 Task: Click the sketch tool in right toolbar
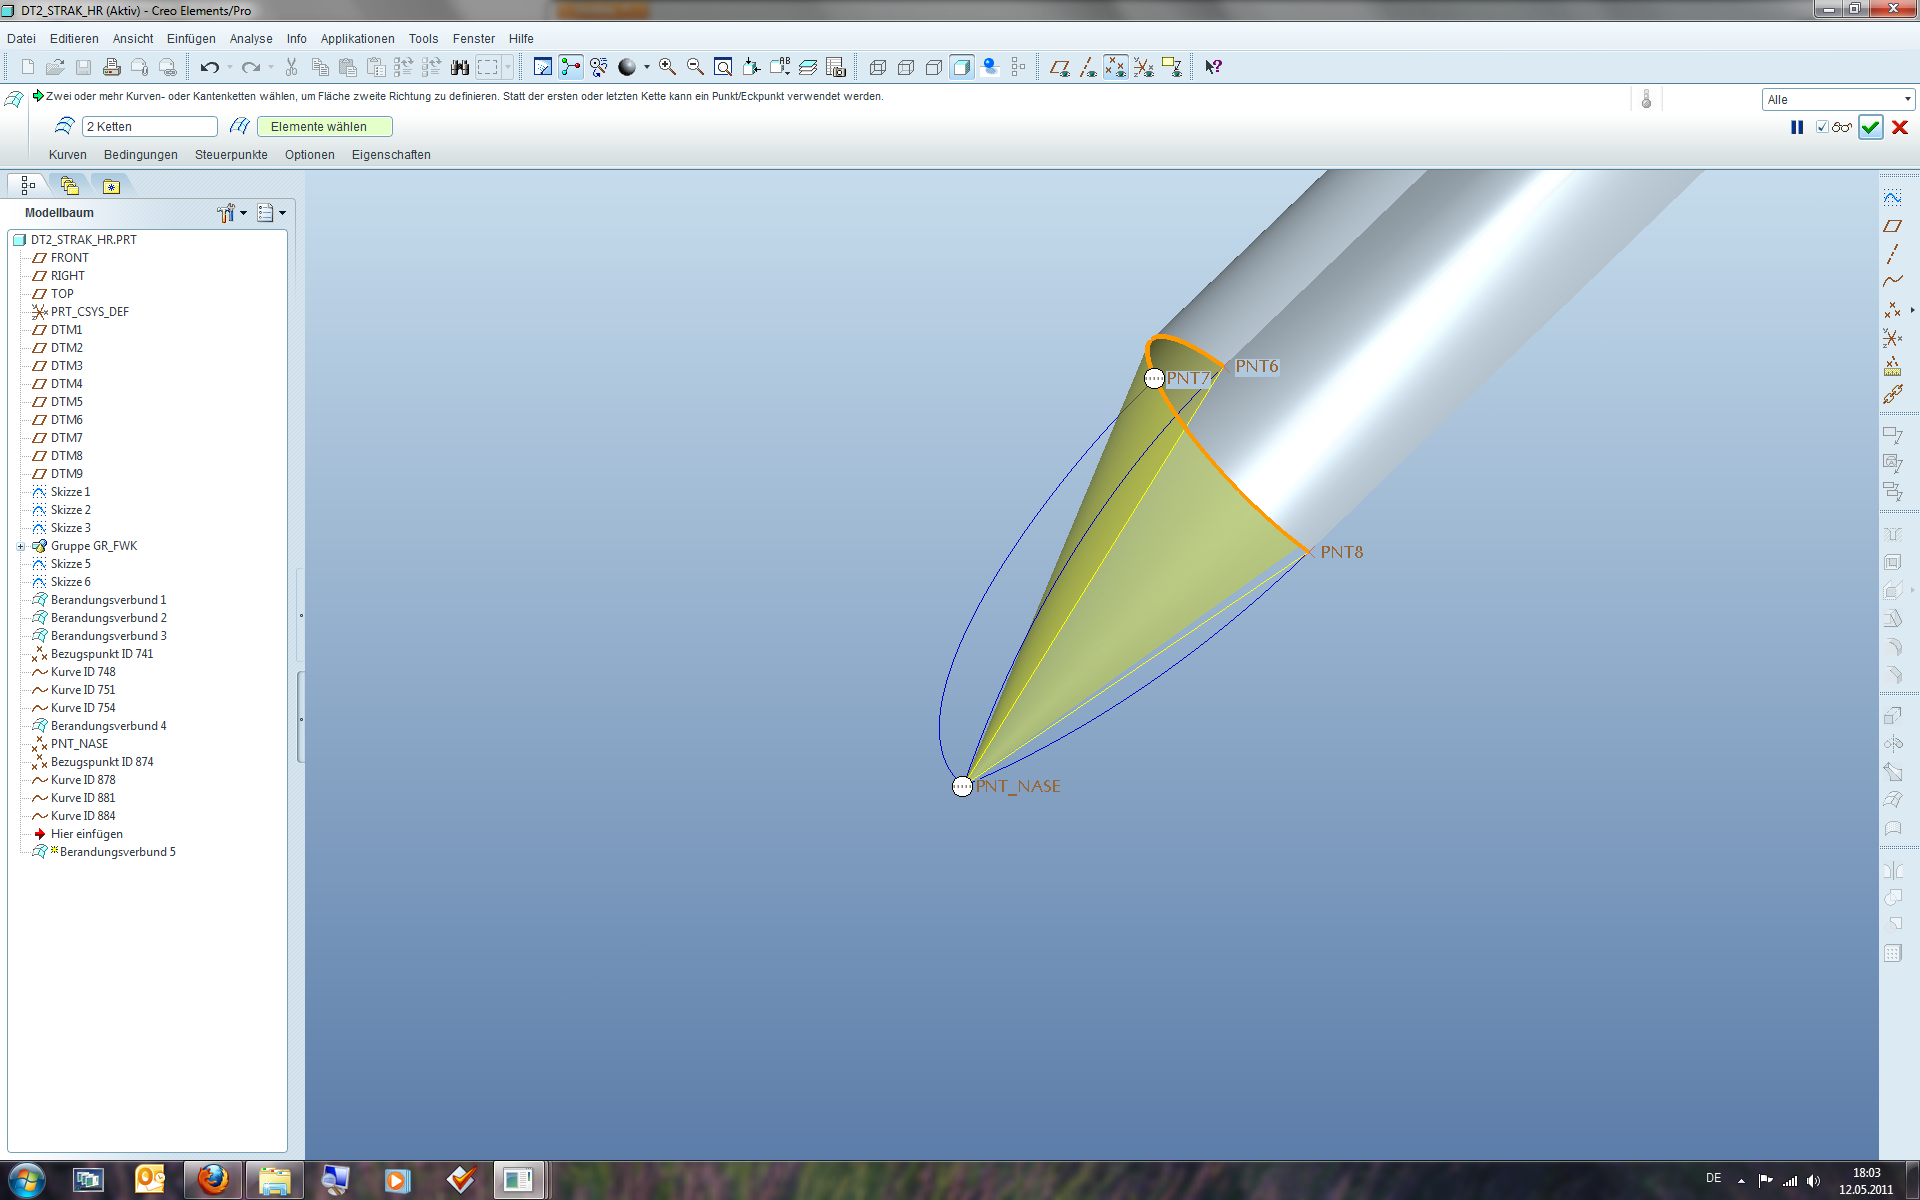point(1892,198)
